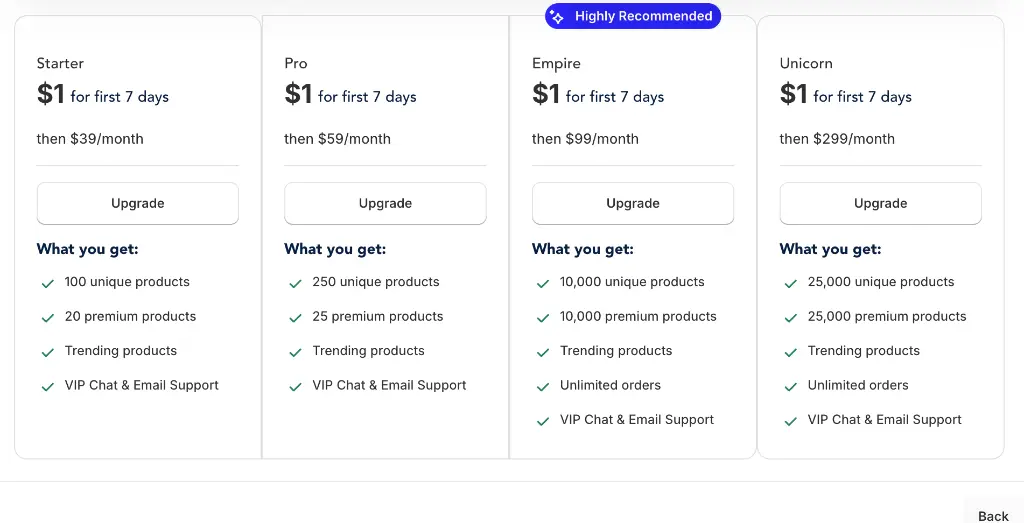Upgrade to the Pro plan
This screenshot has width=1024, height=523.
385,203
